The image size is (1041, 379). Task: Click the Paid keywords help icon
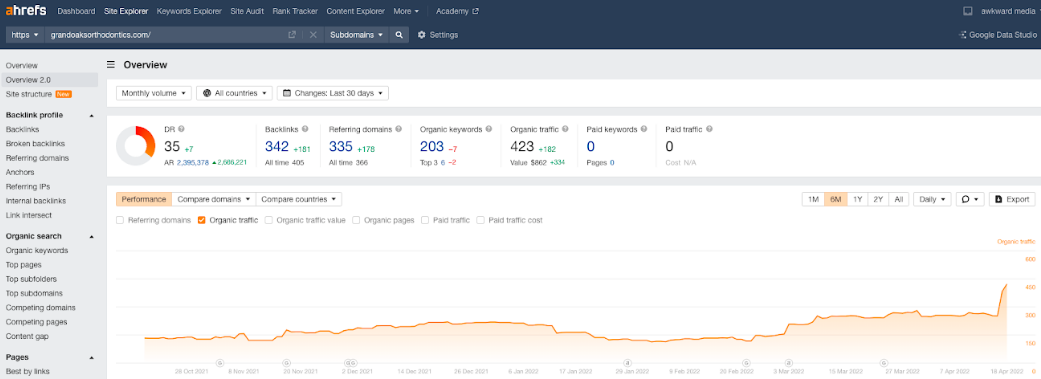[x=644, y=129]
